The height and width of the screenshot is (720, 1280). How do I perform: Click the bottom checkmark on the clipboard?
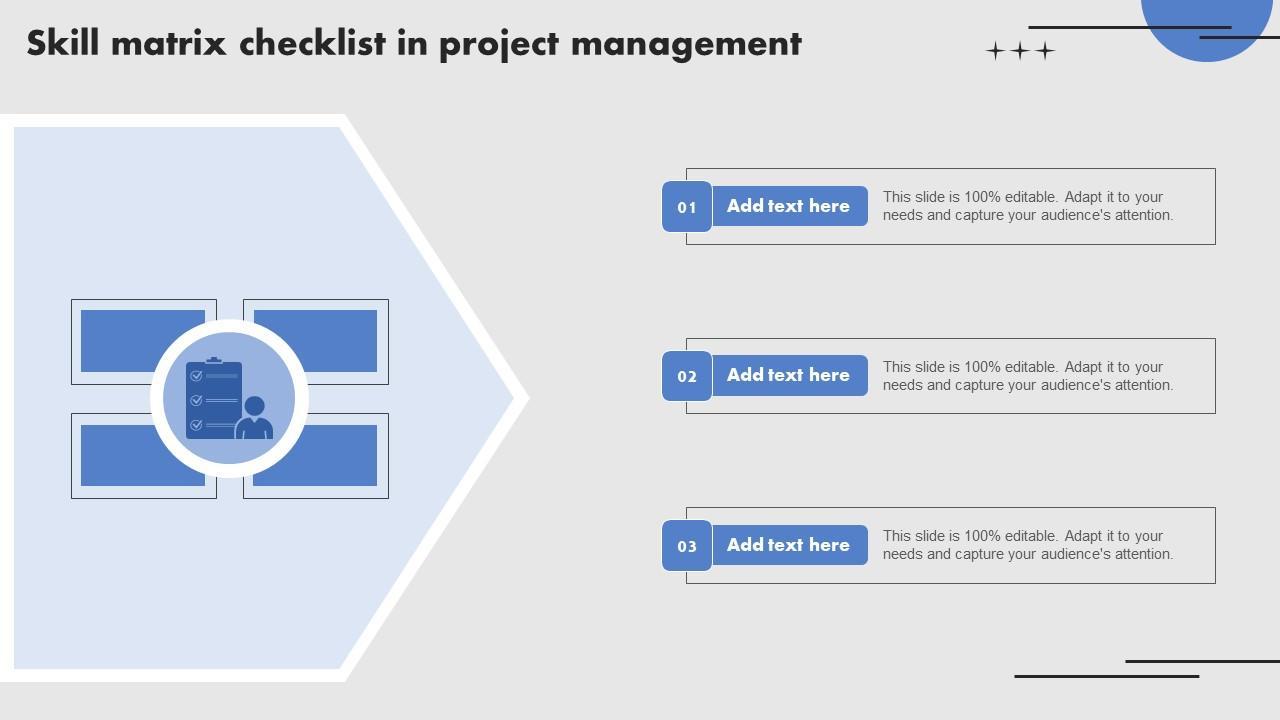196,425
